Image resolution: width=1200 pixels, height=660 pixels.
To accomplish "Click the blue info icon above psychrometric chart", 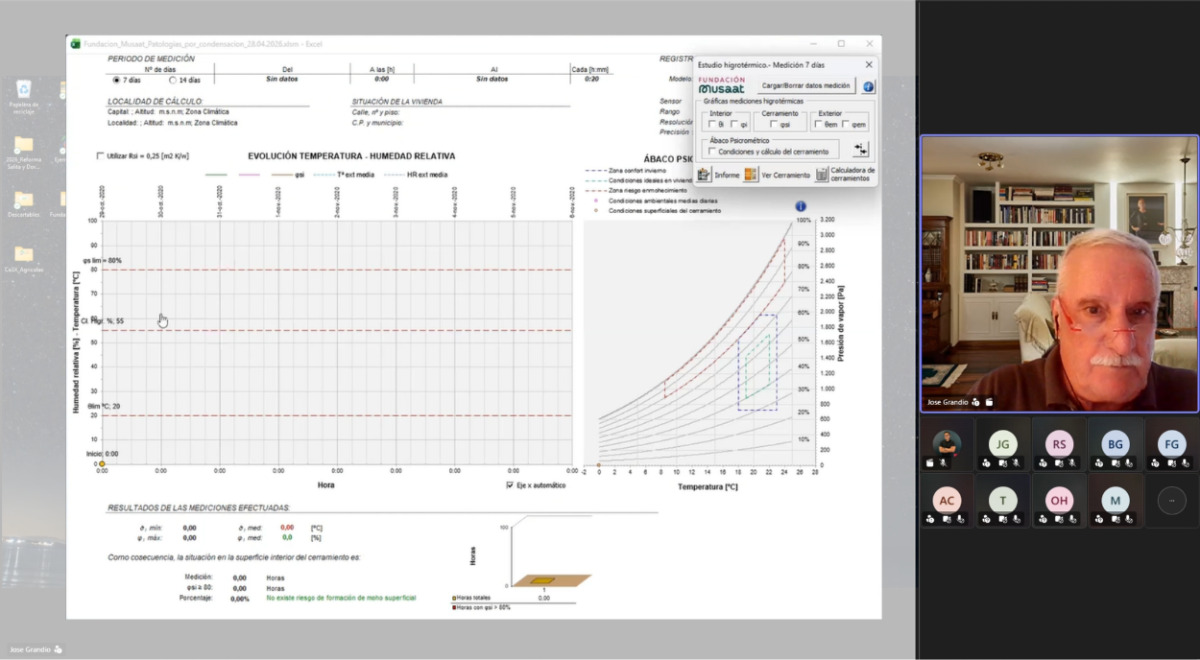I will 800,206.
